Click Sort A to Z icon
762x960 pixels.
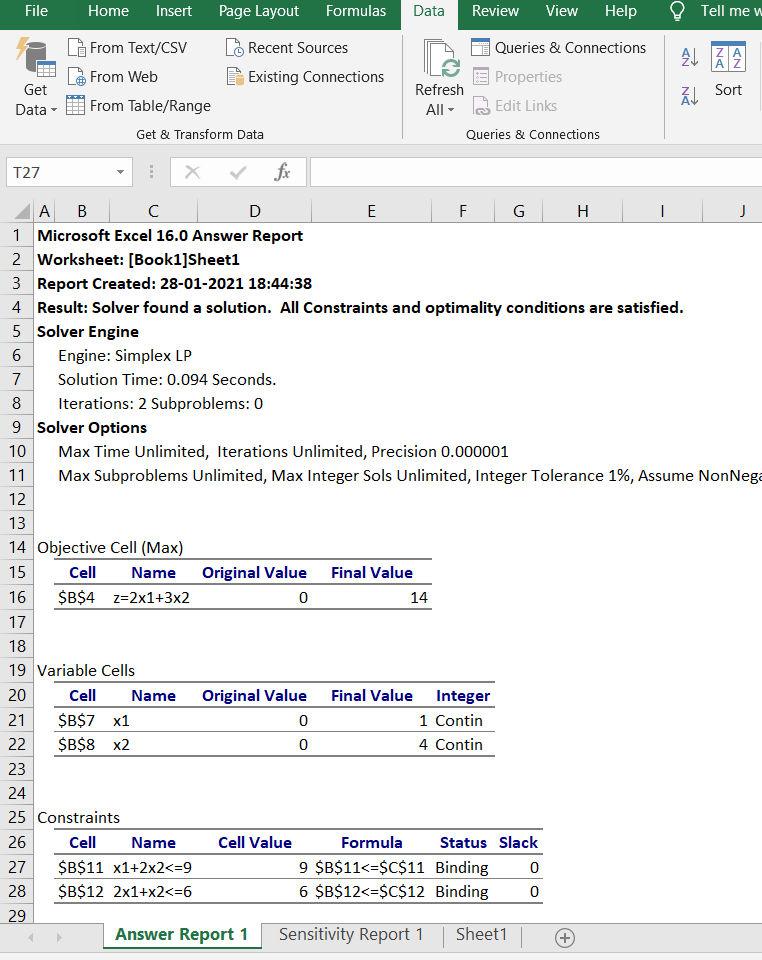coord(689,58)
